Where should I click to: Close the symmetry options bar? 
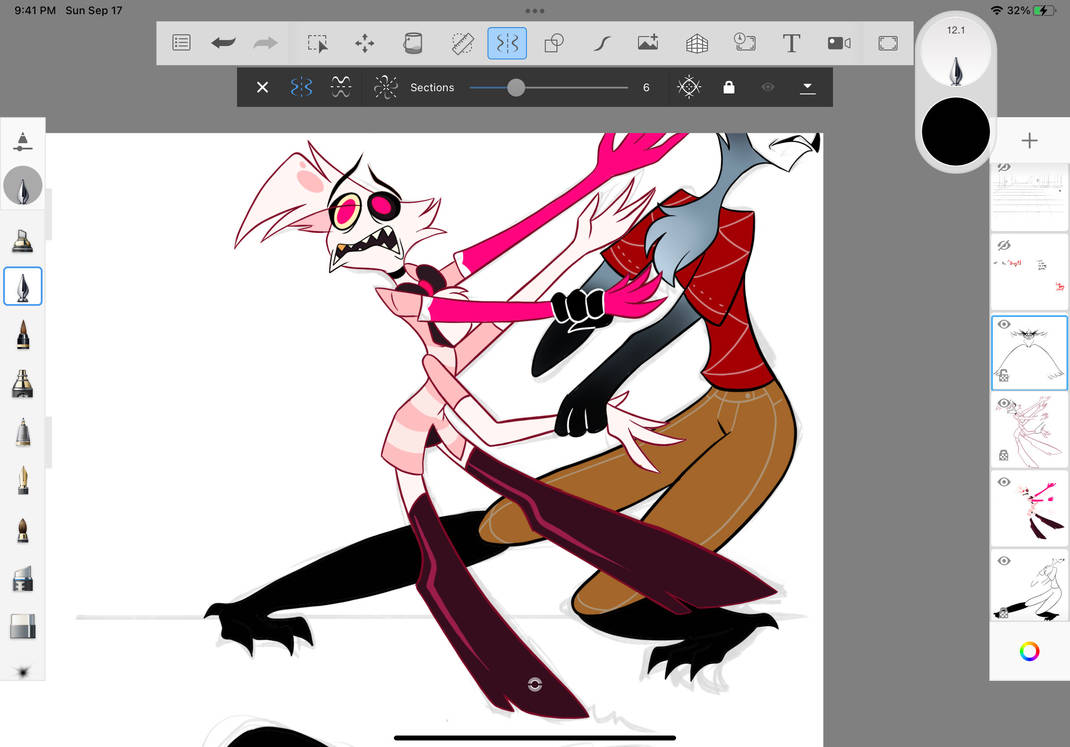click(x=262, y=87)
